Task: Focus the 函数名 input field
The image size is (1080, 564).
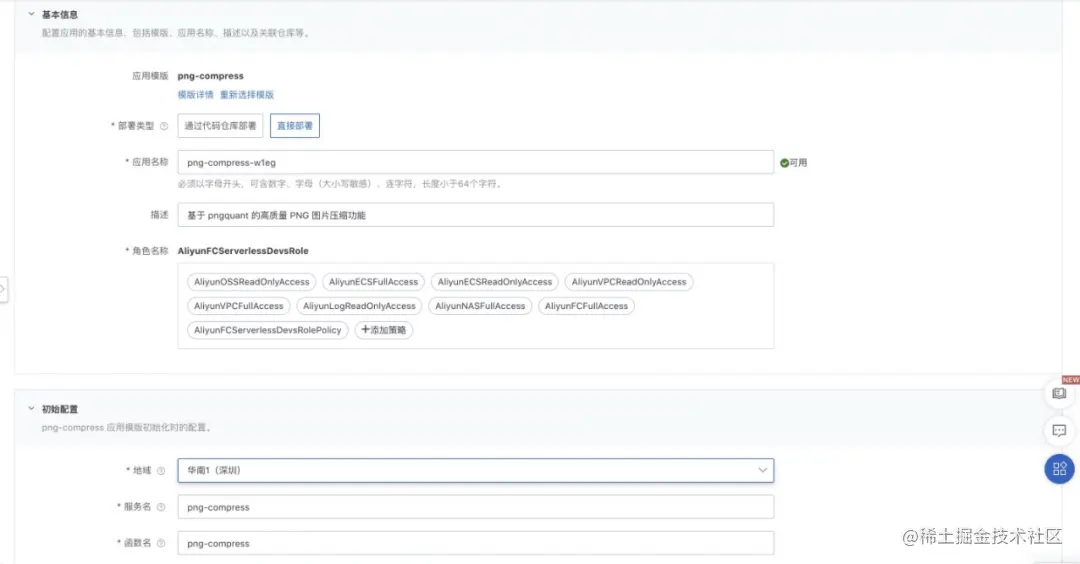Action: (x=475, y=543)
